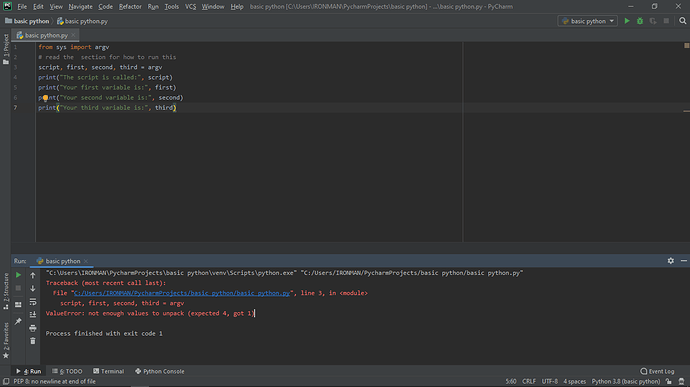The height and width of the screenshot is (387, 690).
Task: Print the console output
Action: (33, 328)
